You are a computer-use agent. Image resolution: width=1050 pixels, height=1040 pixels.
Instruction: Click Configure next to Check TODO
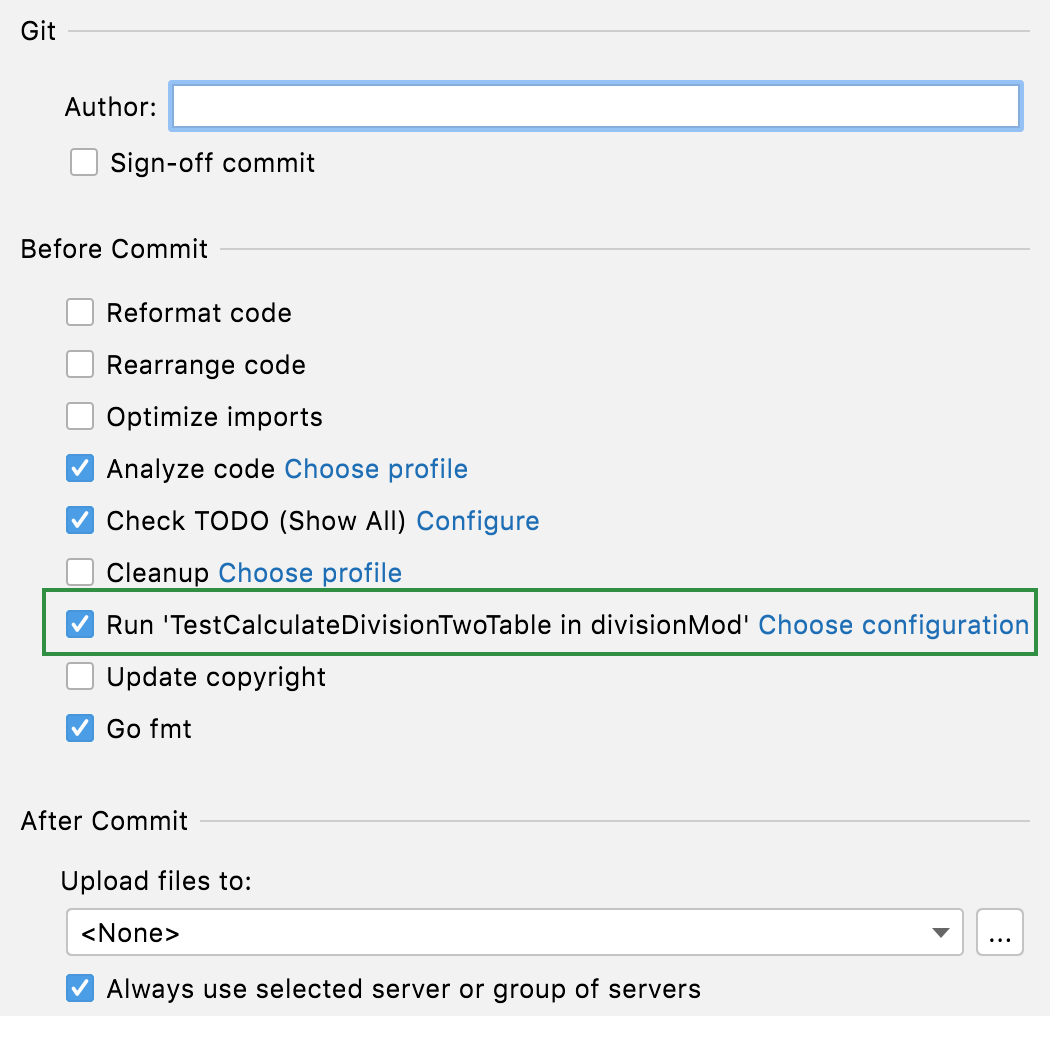[x=478, y=520]
